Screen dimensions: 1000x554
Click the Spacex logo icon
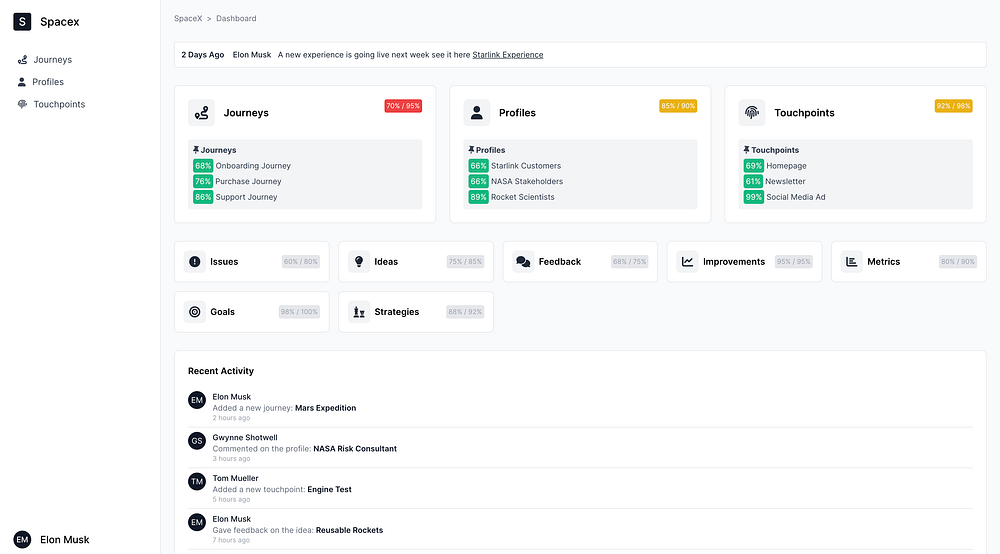point(22,22)
